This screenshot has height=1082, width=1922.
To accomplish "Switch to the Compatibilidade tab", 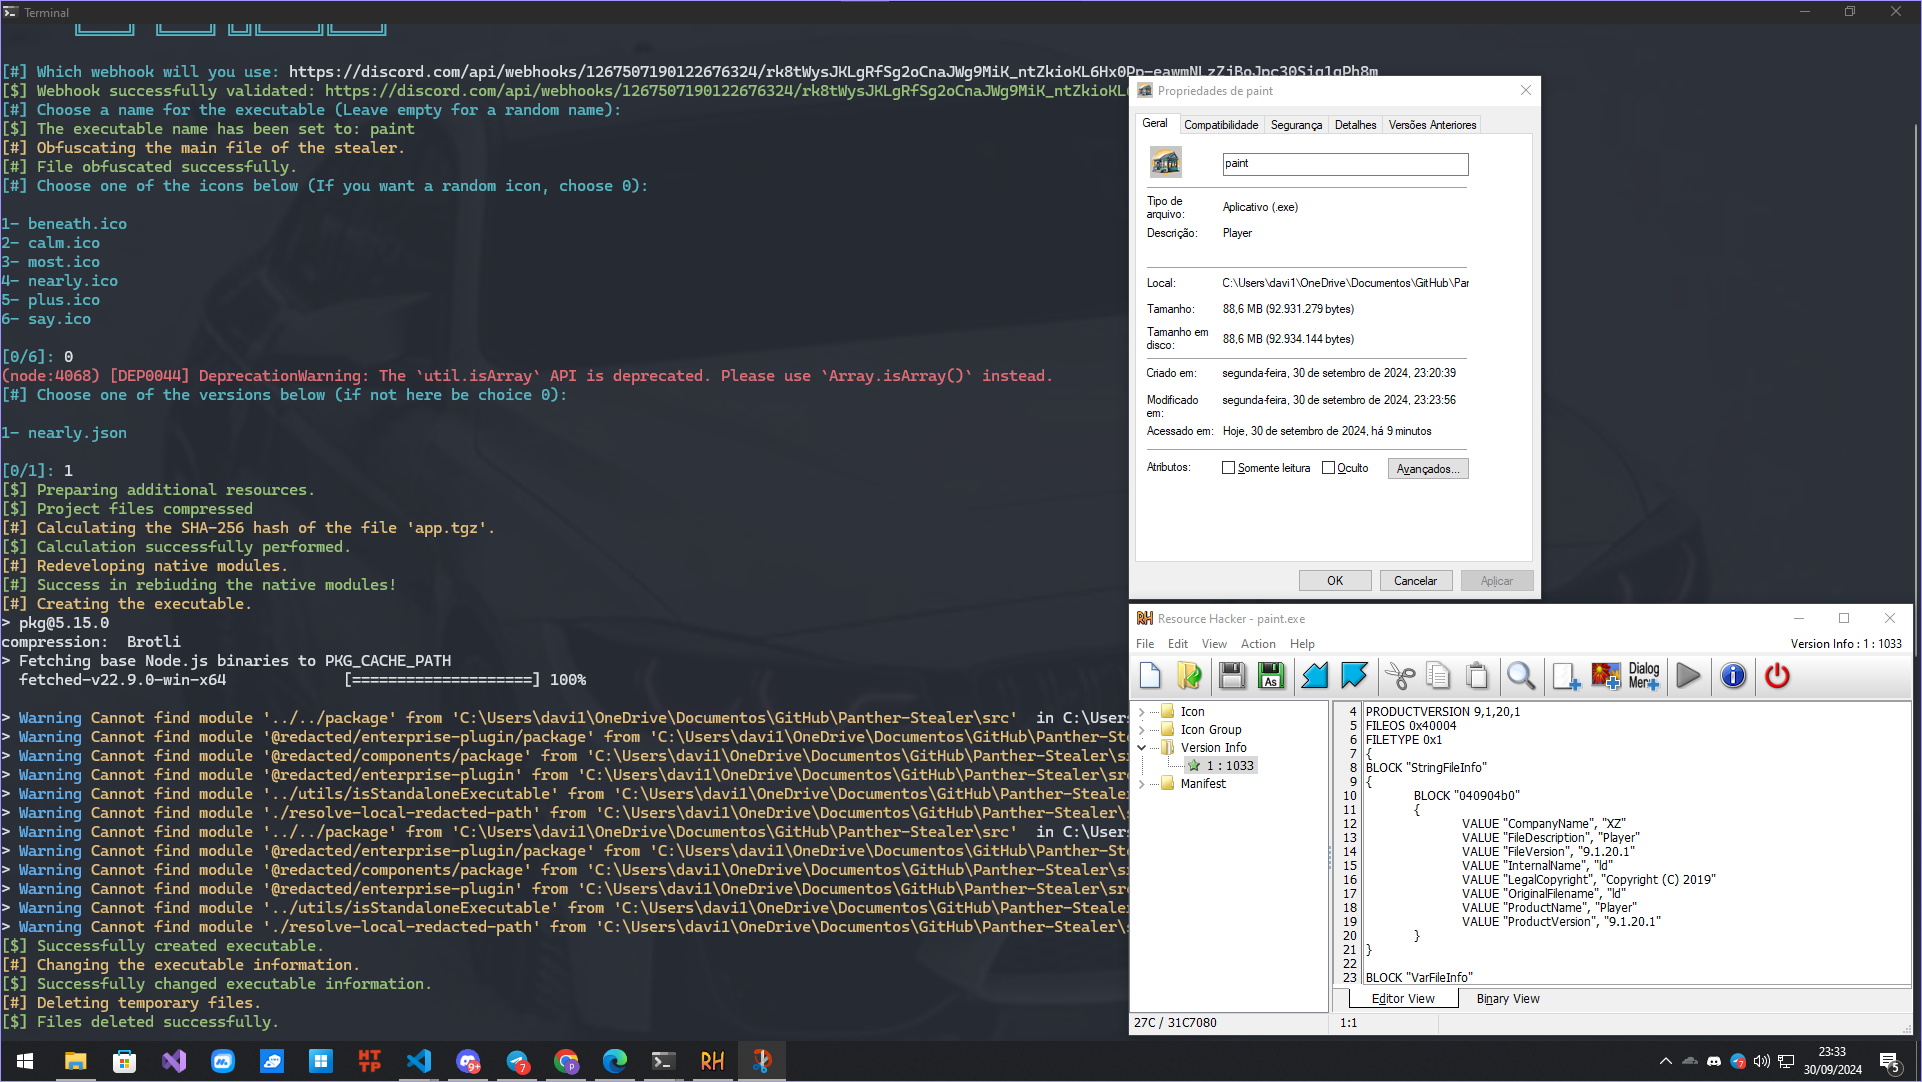I will 1221,125.
